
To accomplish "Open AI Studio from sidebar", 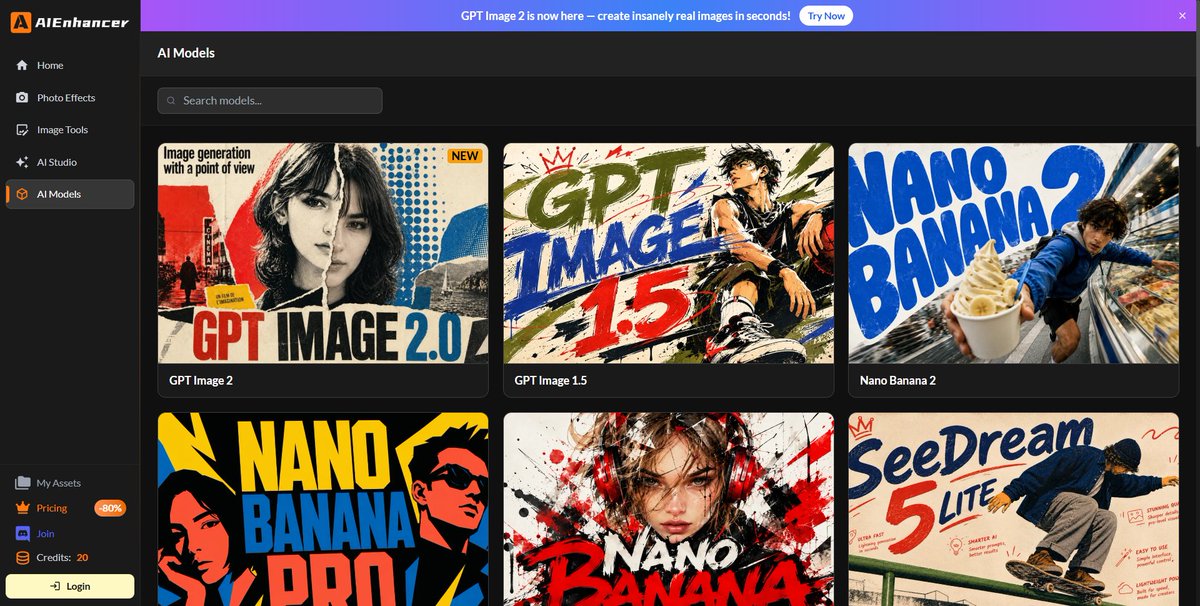I will (70, 162).
